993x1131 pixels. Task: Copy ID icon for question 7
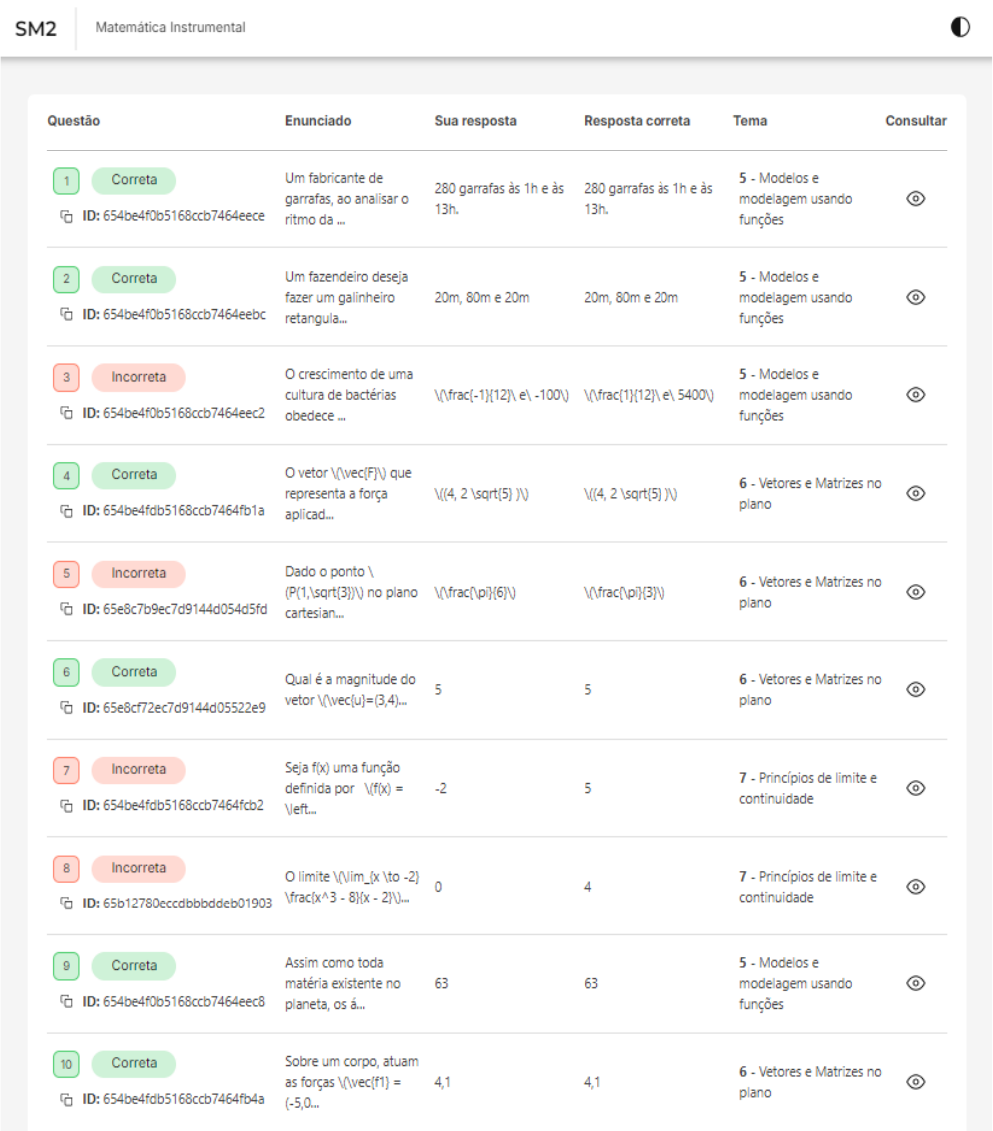67,805
